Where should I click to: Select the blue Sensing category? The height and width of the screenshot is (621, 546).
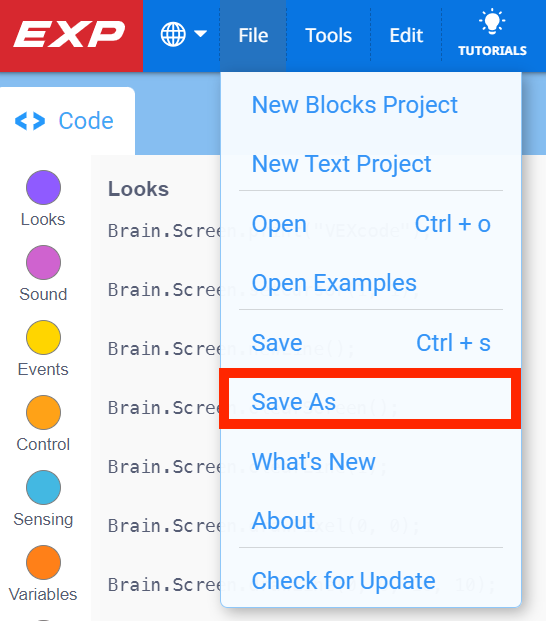click(x=43, y=488)
